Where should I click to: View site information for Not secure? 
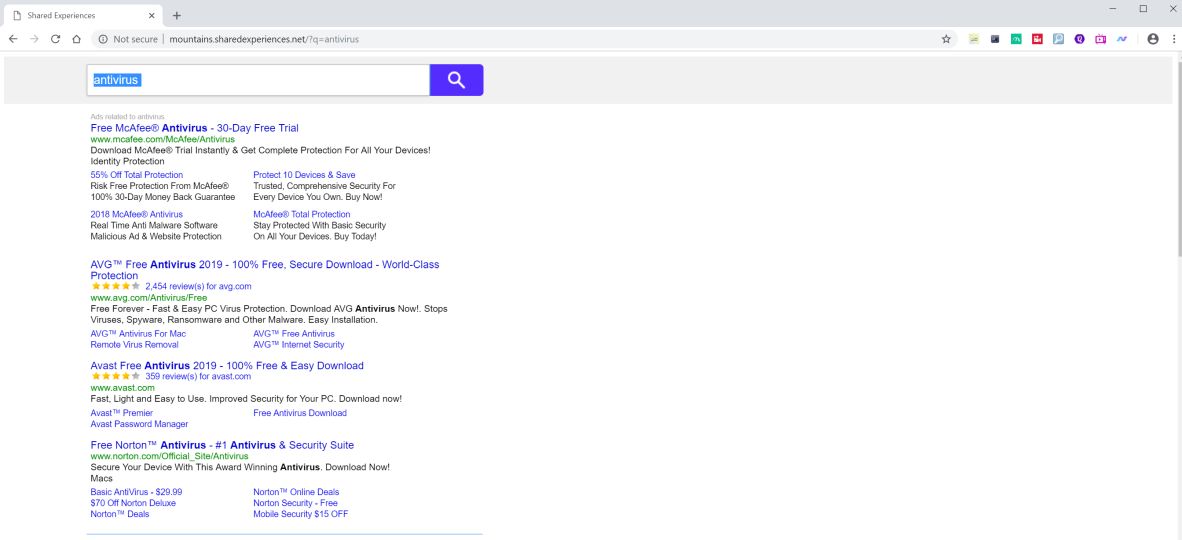coord(127,39)
